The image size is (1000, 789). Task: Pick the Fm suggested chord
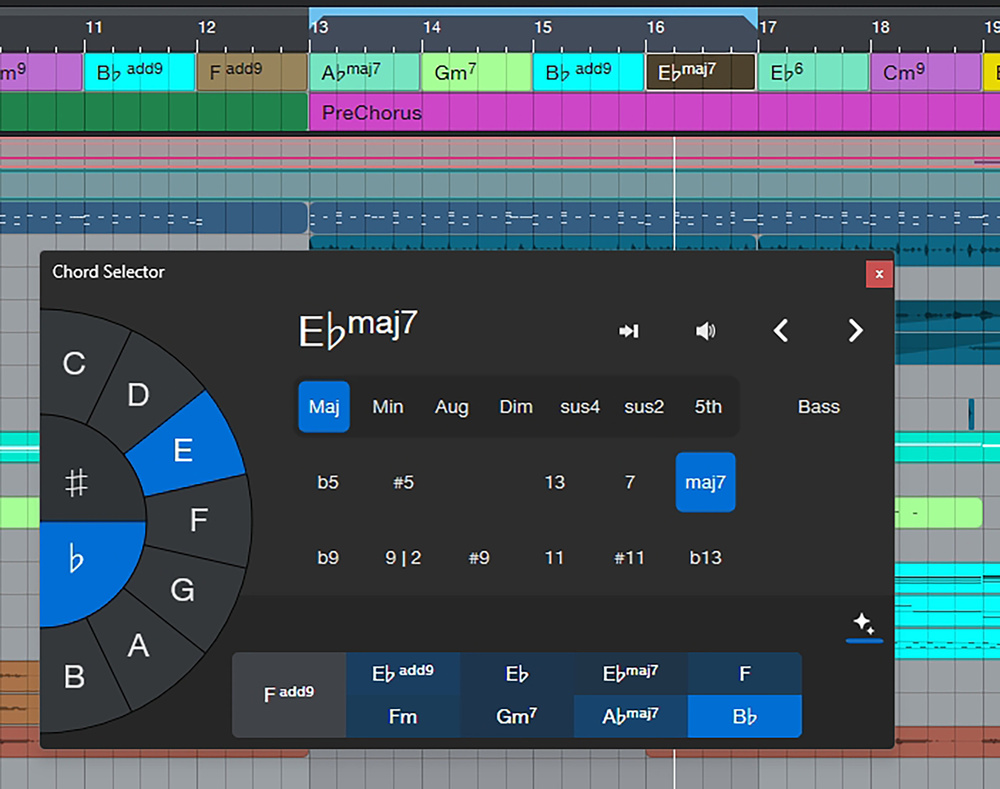[x=402, y=717]
